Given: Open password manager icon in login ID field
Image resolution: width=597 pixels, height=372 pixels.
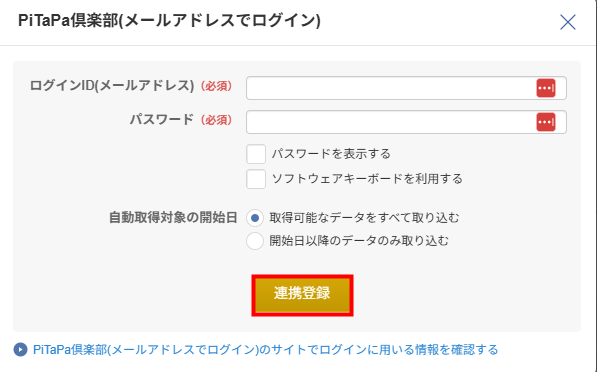Looking at the screenshot, I should [x=546, y=88].
